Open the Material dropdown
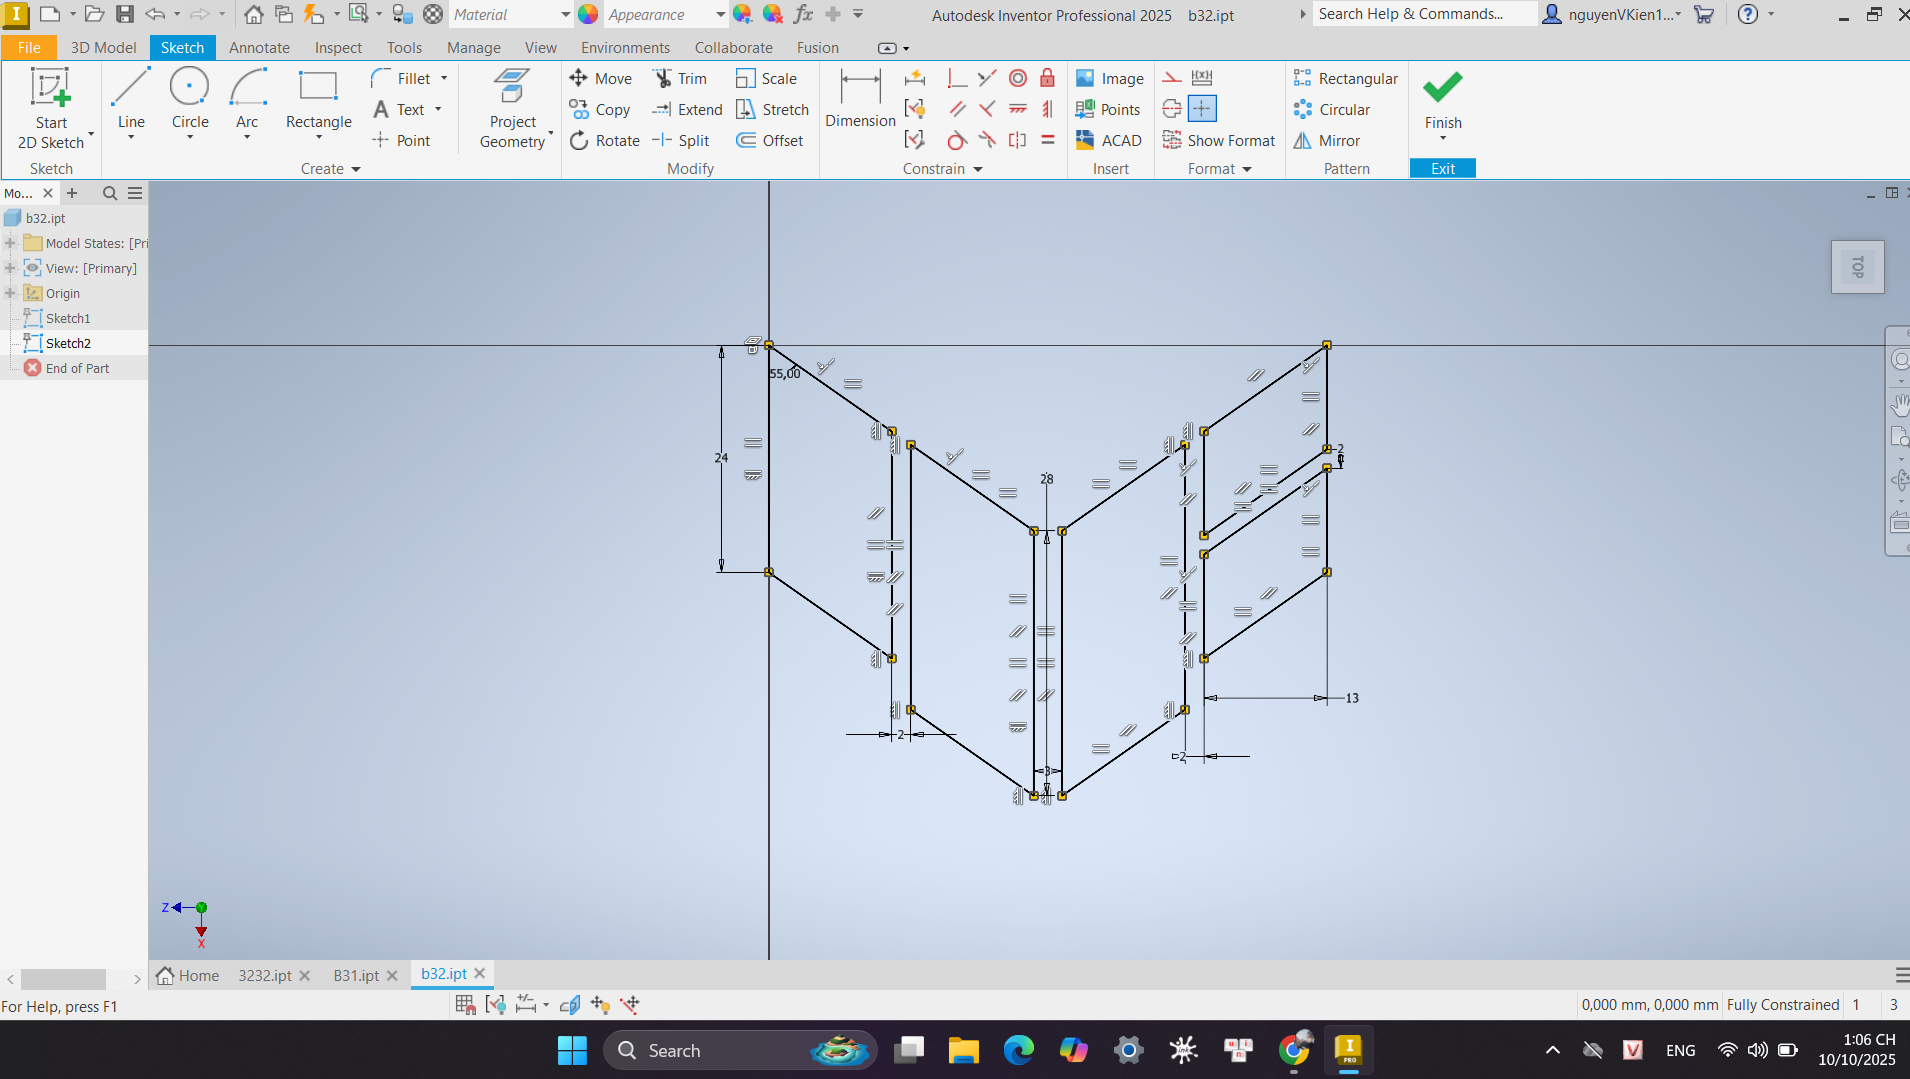1910x1079 pixels. pos(565,15)
